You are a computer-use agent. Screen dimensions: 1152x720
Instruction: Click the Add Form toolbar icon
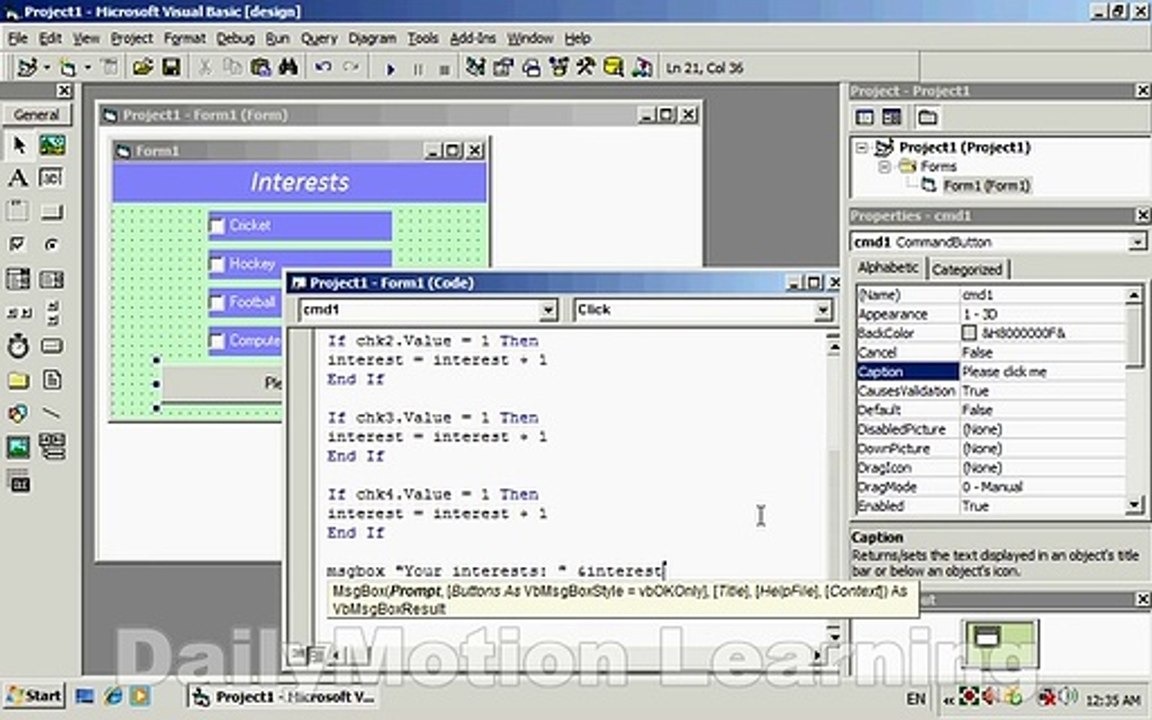click(68, 68)
